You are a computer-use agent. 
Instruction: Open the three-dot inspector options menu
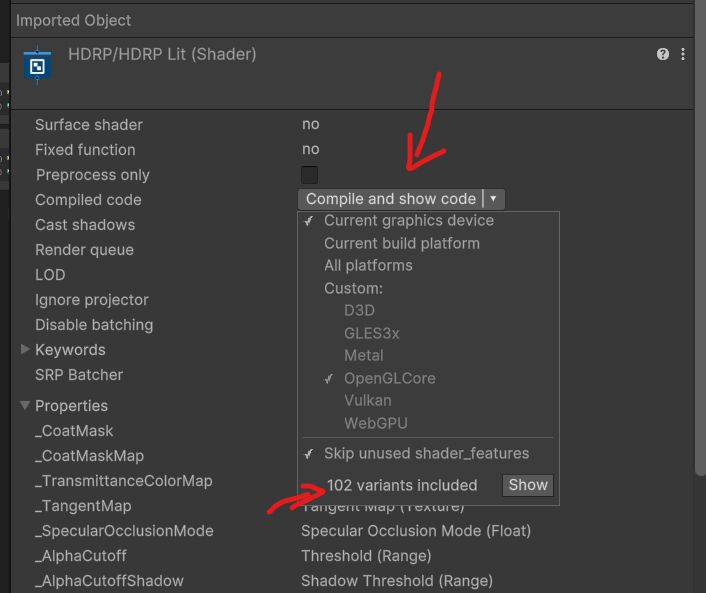pos(683,54)
